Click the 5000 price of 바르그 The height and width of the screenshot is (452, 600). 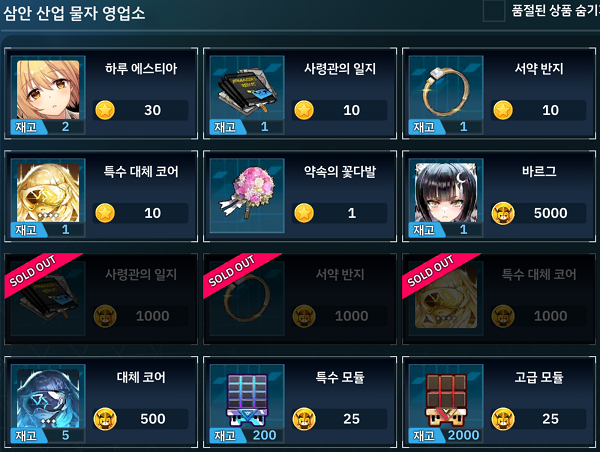tap(550, 213)
